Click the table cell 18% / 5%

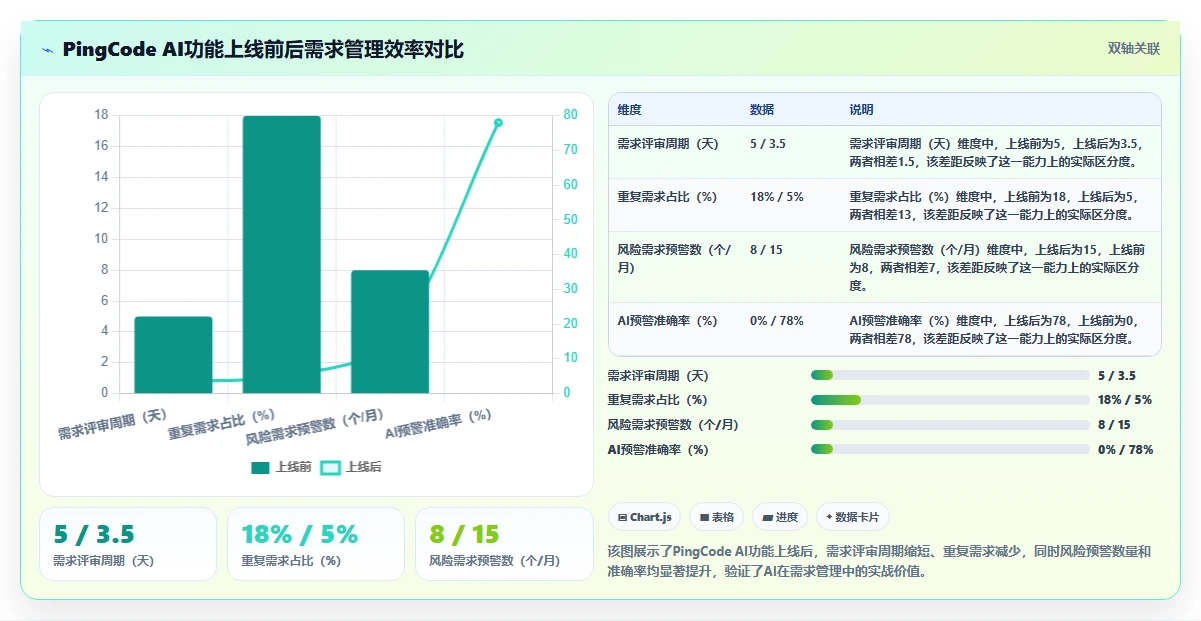pos(777,197)
